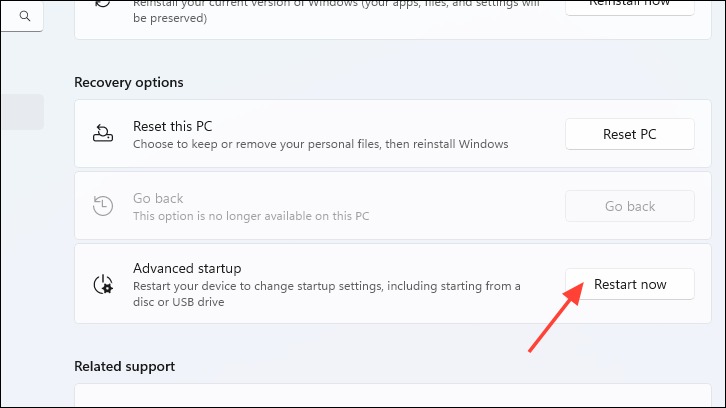This screenshot has height=408, width=726.
Task: Click the search input box
Action: (x=22, y=16)
